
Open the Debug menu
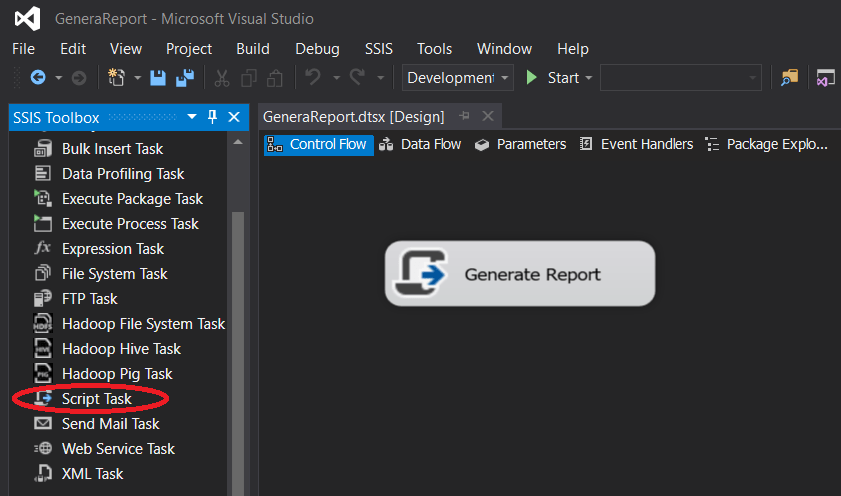click(x=317, y=49)
